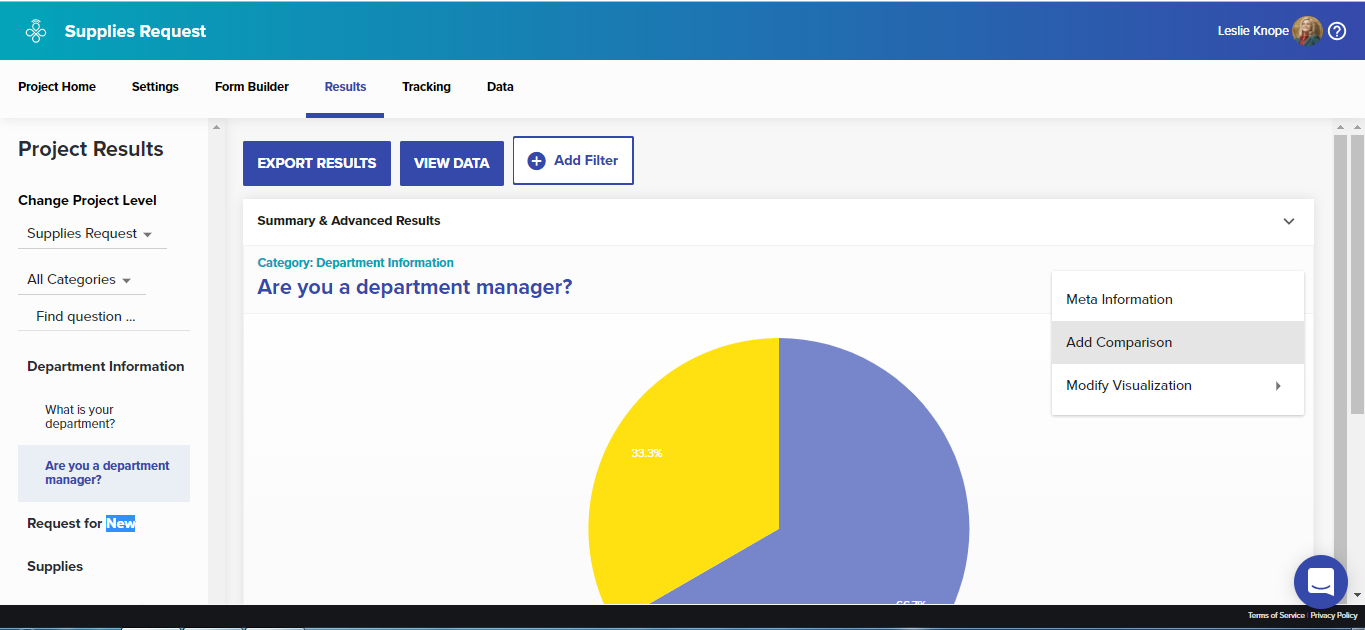Click the sidebar scroll up arrow

(x=215, y=127)
